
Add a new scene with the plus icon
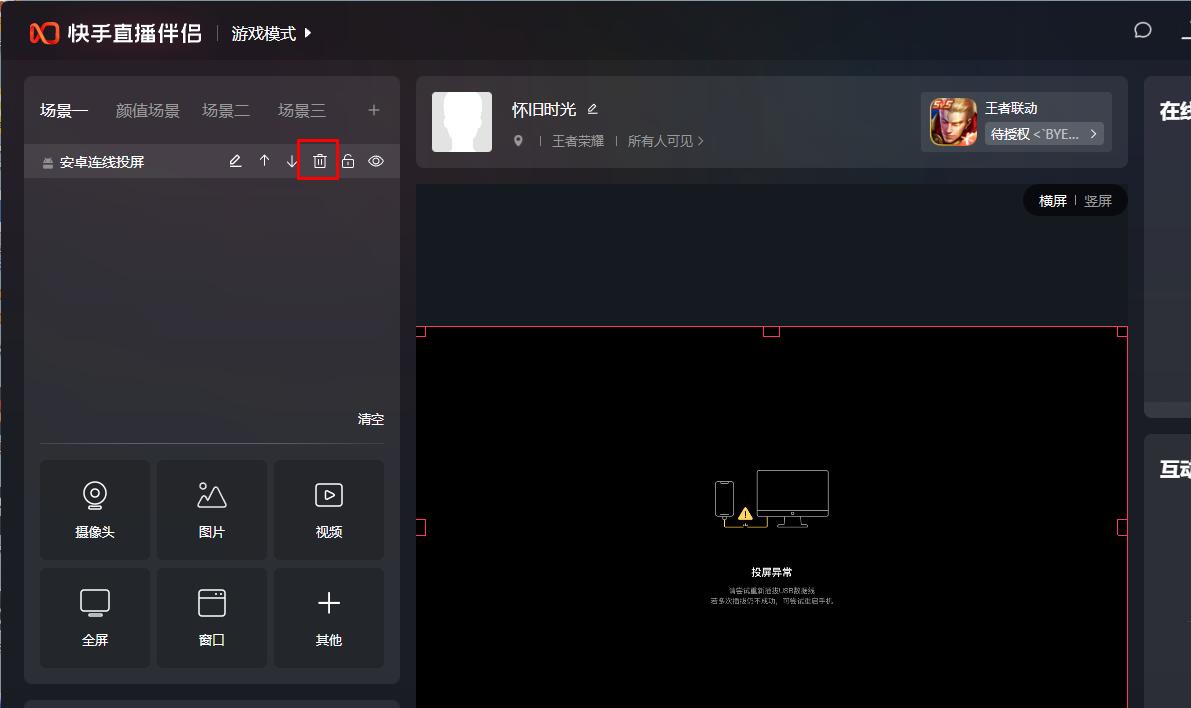point(374,111)
